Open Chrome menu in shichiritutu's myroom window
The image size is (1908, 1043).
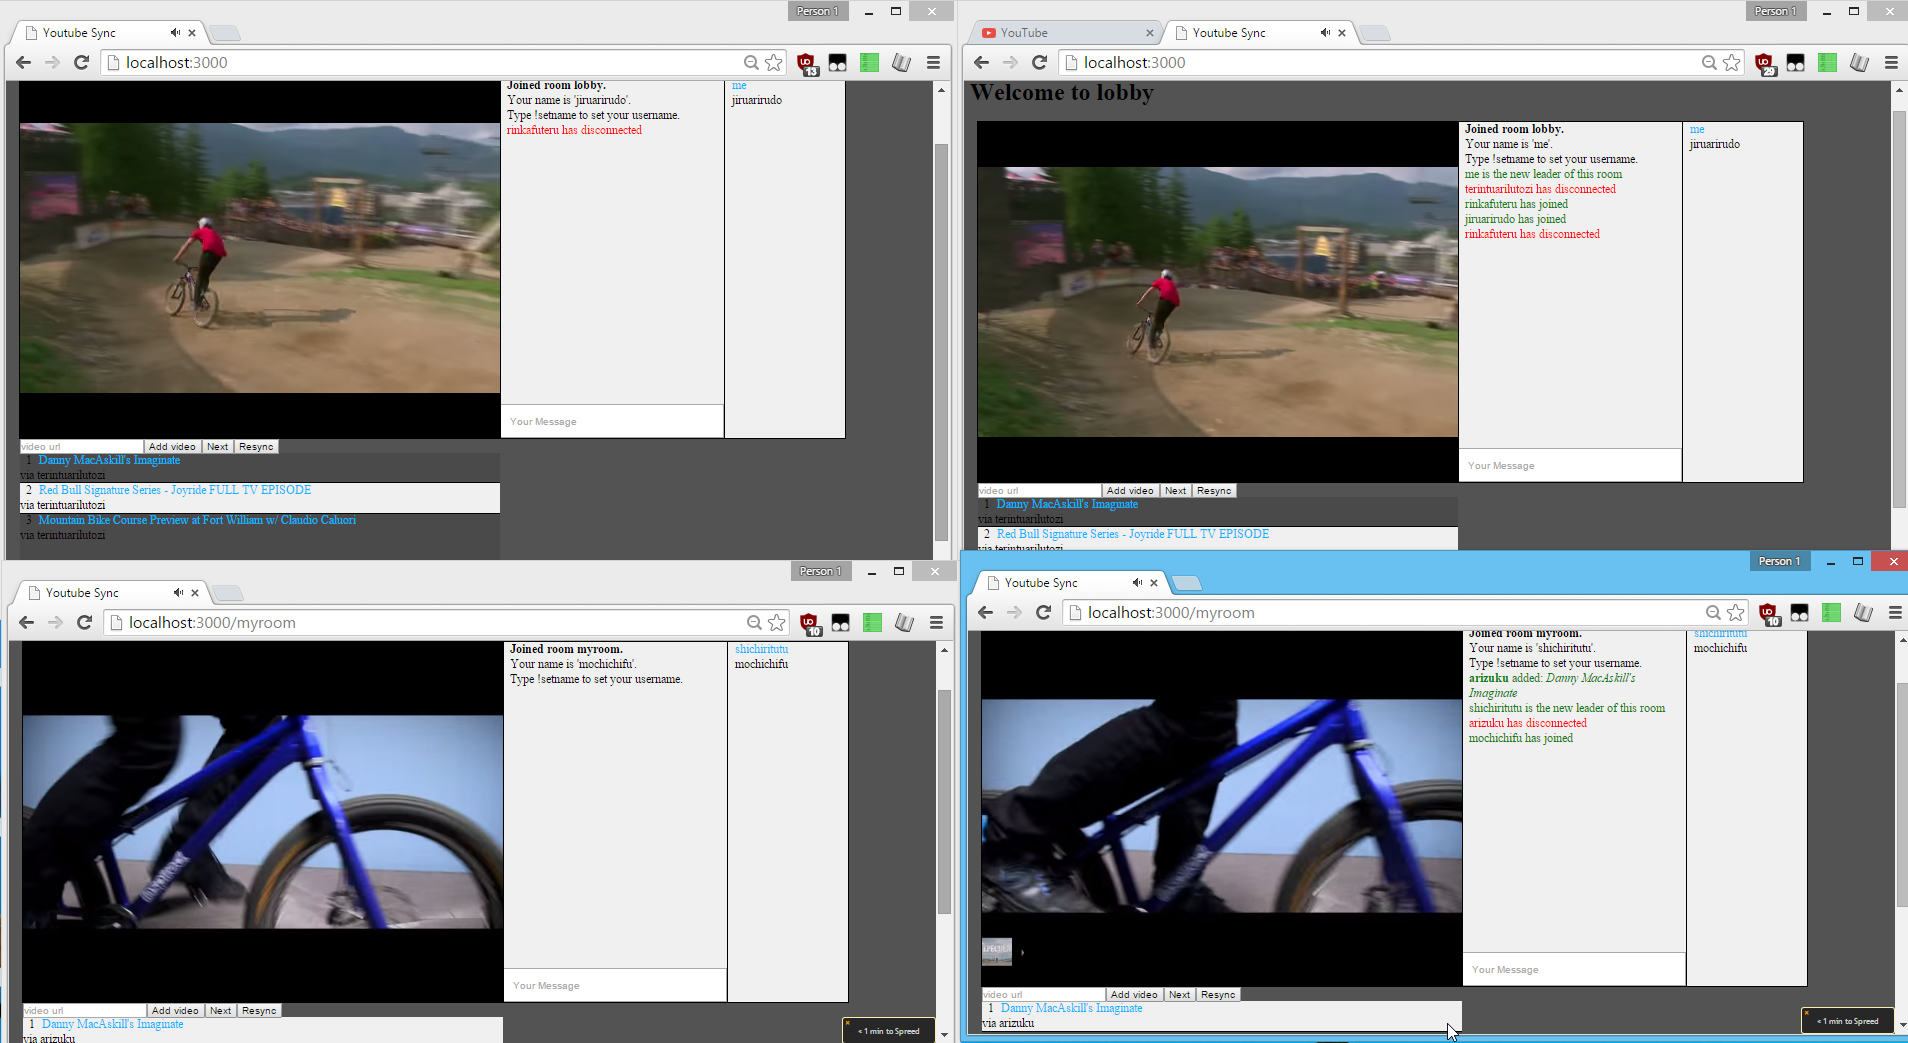[x=1895, y=612]
